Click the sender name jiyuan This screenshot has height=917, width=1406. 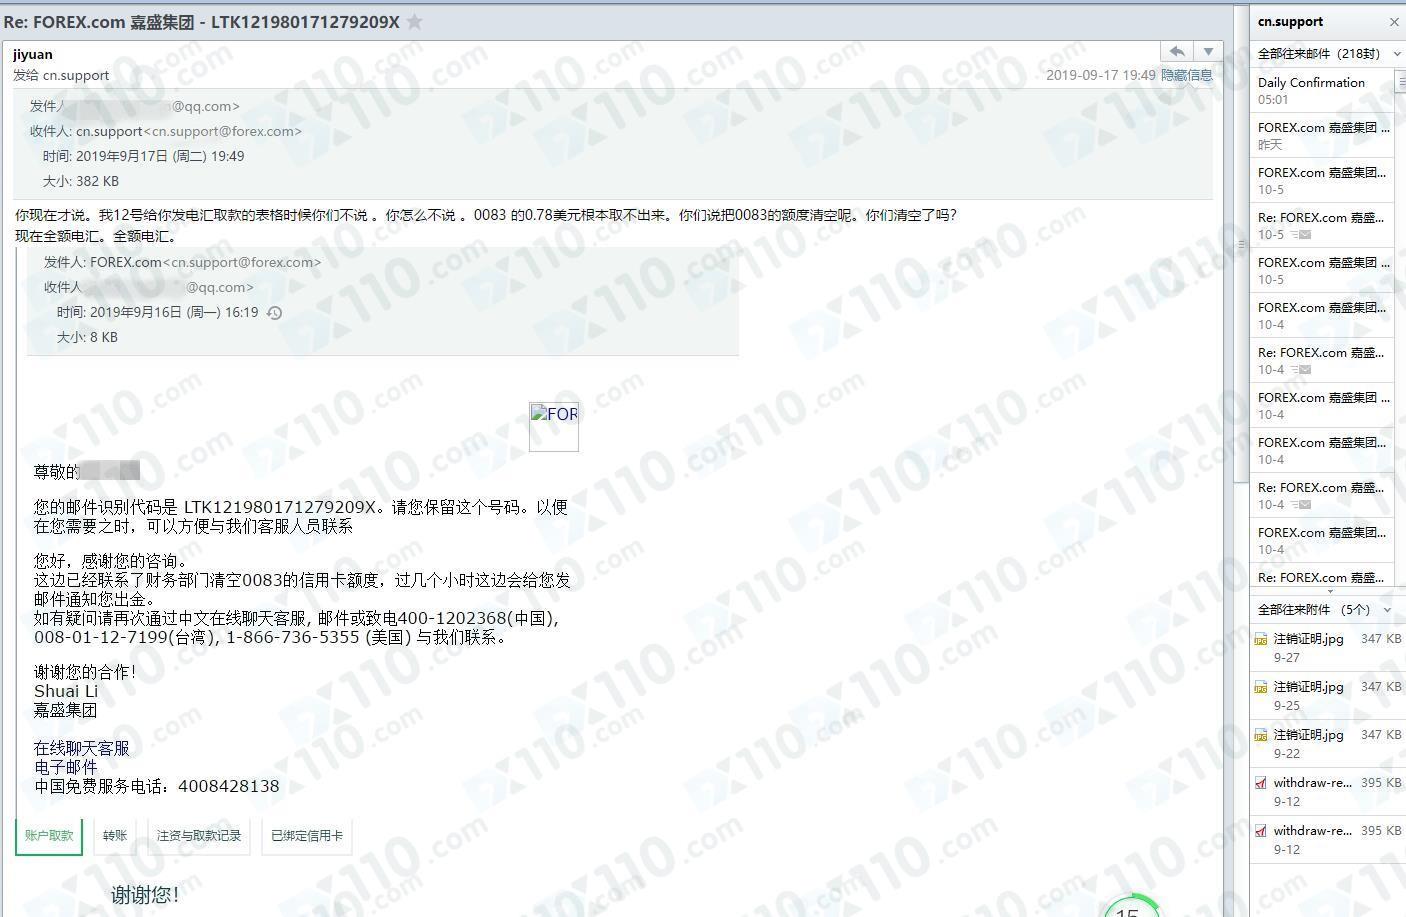(x=33, y=54)
